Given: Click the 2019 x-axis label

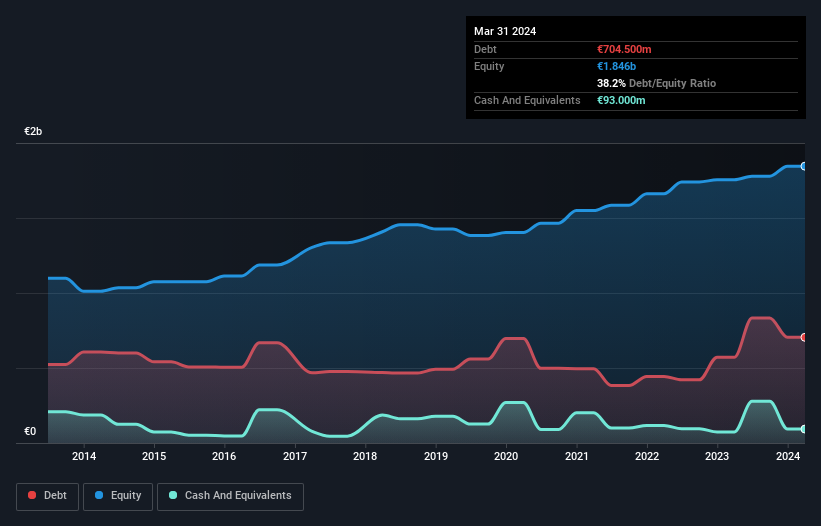Looking at the screenshot, I should pyautogui.click(x=436, y=456).
